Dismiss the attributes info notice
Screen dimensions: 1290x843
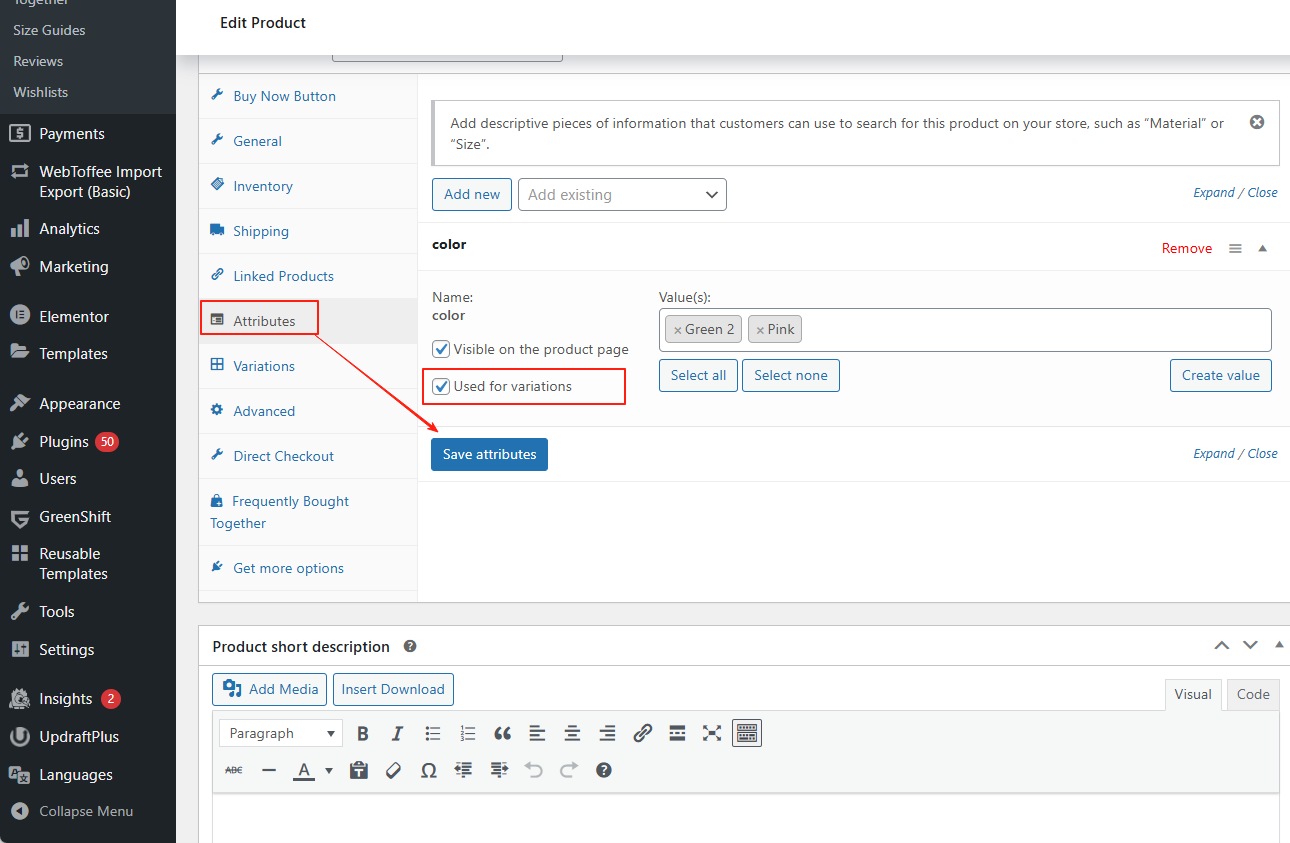1257,122
